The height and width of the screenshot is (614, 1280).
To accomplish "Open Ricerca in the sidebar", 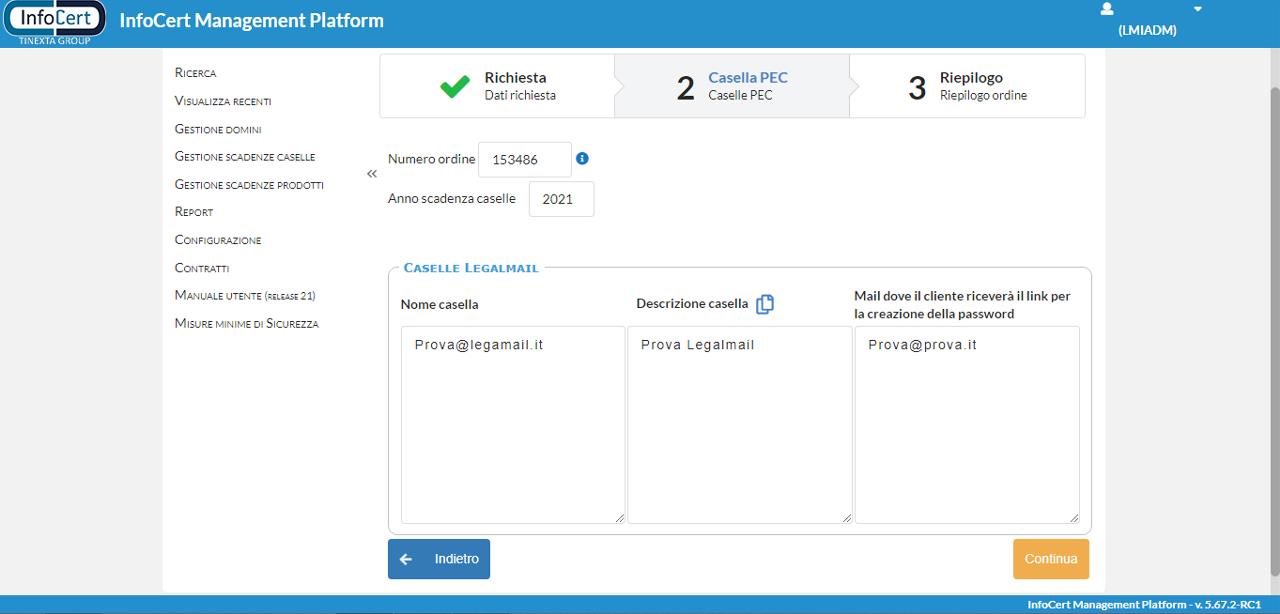I will coord(195,73).
